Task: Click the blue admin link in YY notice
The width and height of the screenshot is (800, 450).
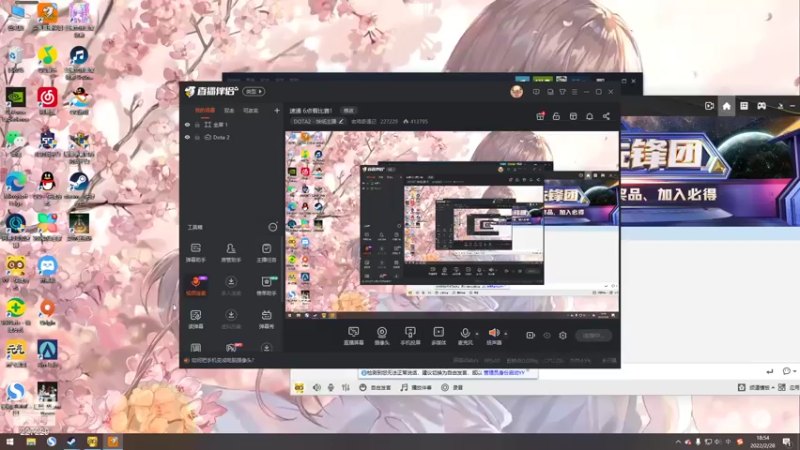Action: pyautogui.click(x=504, y=373)
